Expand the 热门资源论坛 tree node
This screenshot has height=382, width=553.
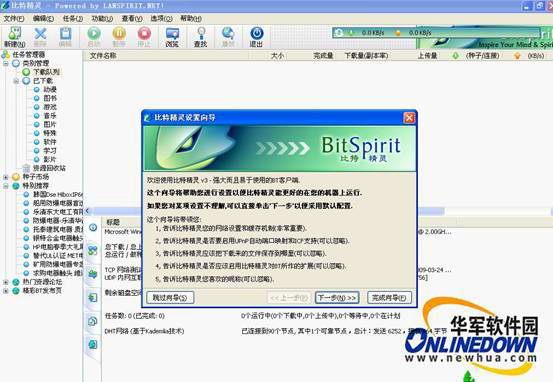6,282
